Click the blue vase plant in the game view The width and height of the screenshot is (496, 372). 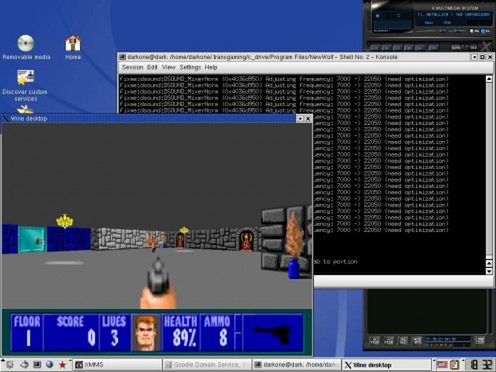tap(294, 245)
